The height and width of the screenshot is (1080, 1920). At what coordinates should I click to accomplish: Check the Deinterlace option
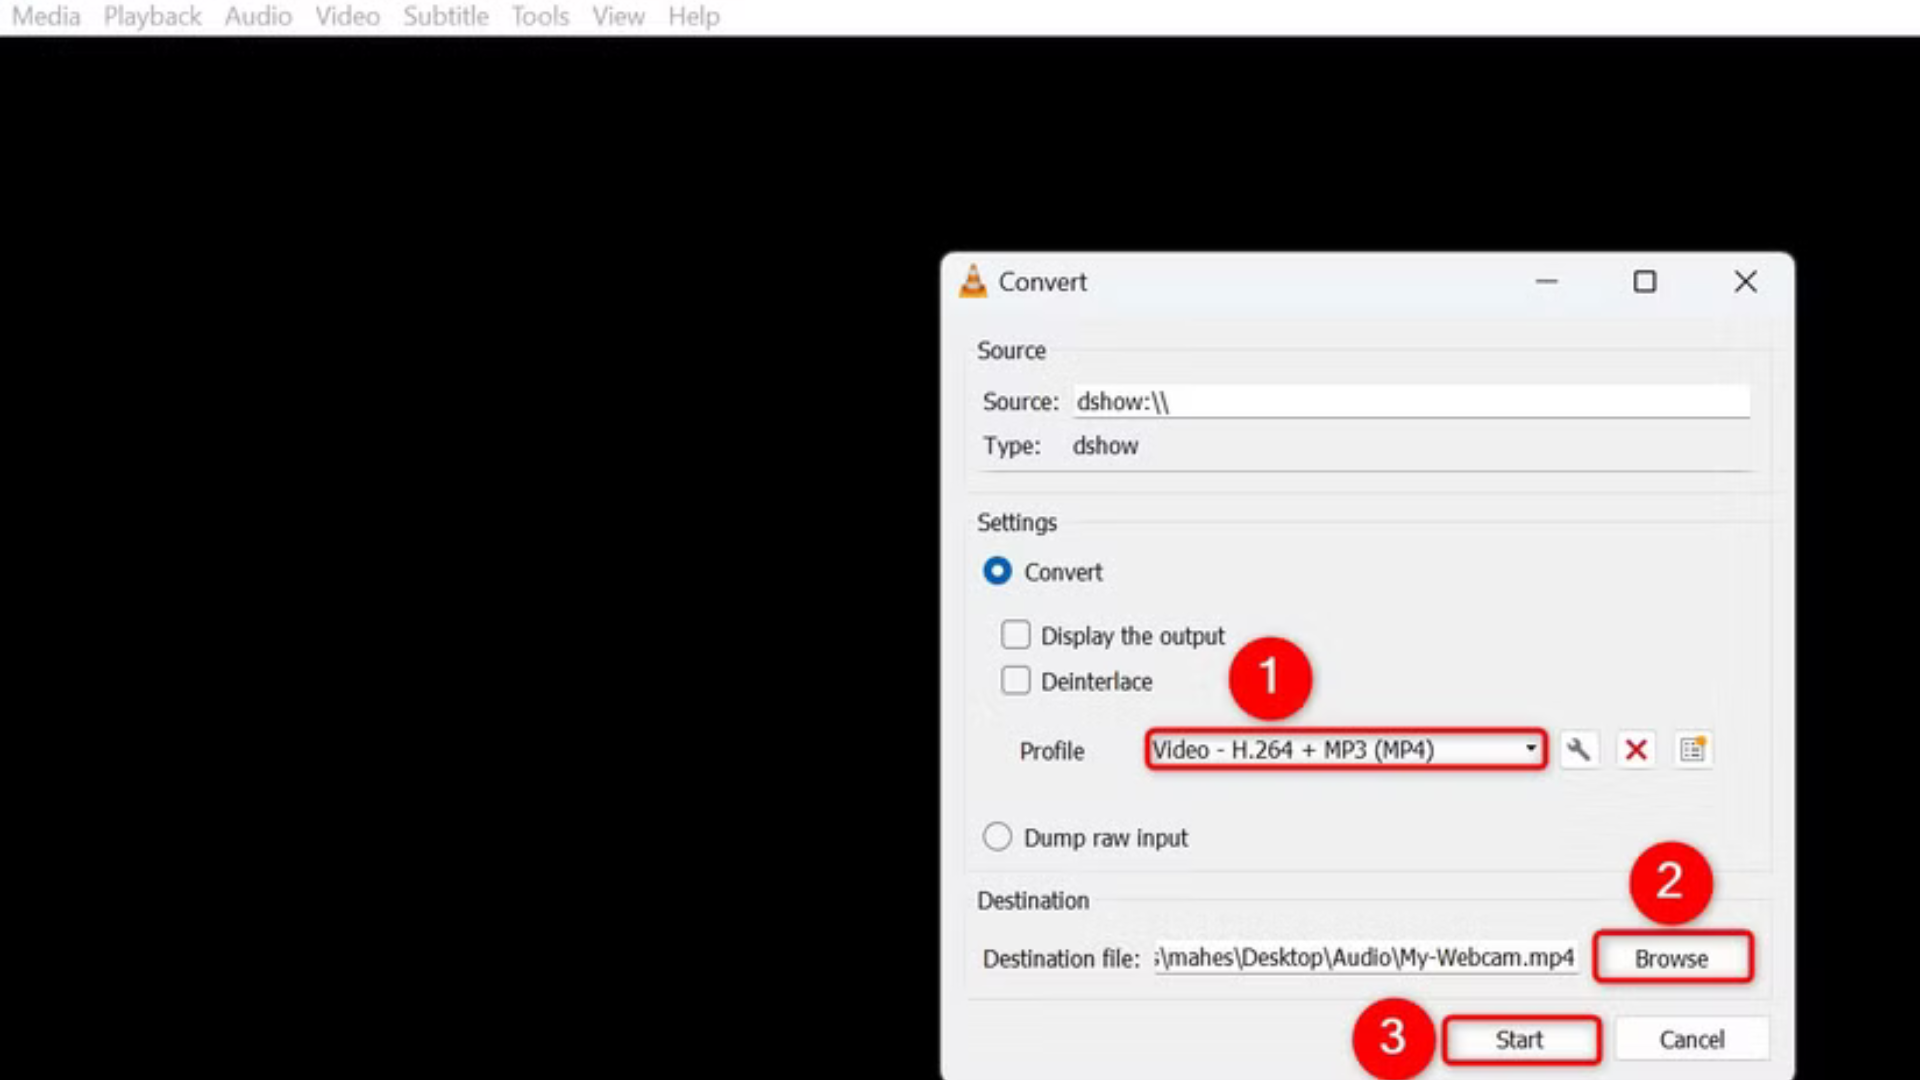(x=1015, y=680)
